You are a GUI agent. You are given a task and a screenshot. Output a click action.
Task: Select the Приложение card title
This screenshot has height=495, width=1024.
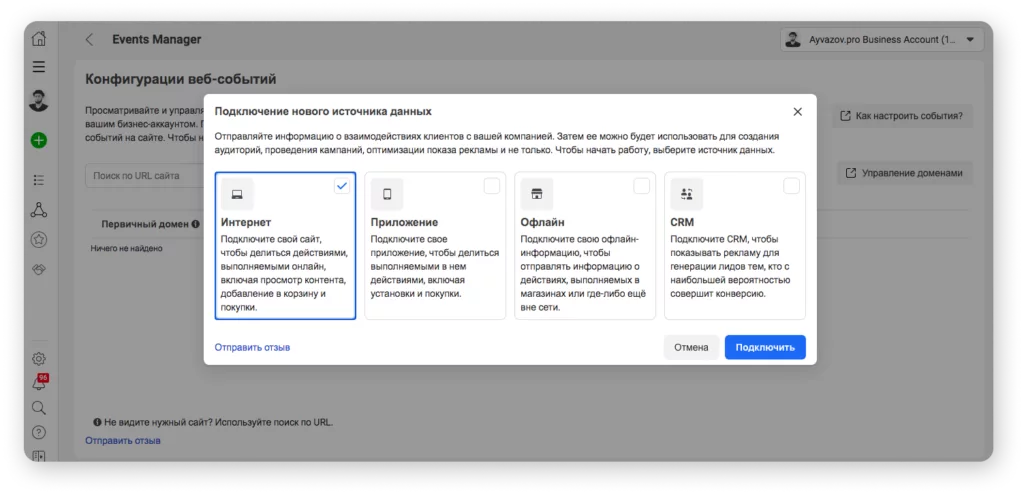(x=404, y=222)
